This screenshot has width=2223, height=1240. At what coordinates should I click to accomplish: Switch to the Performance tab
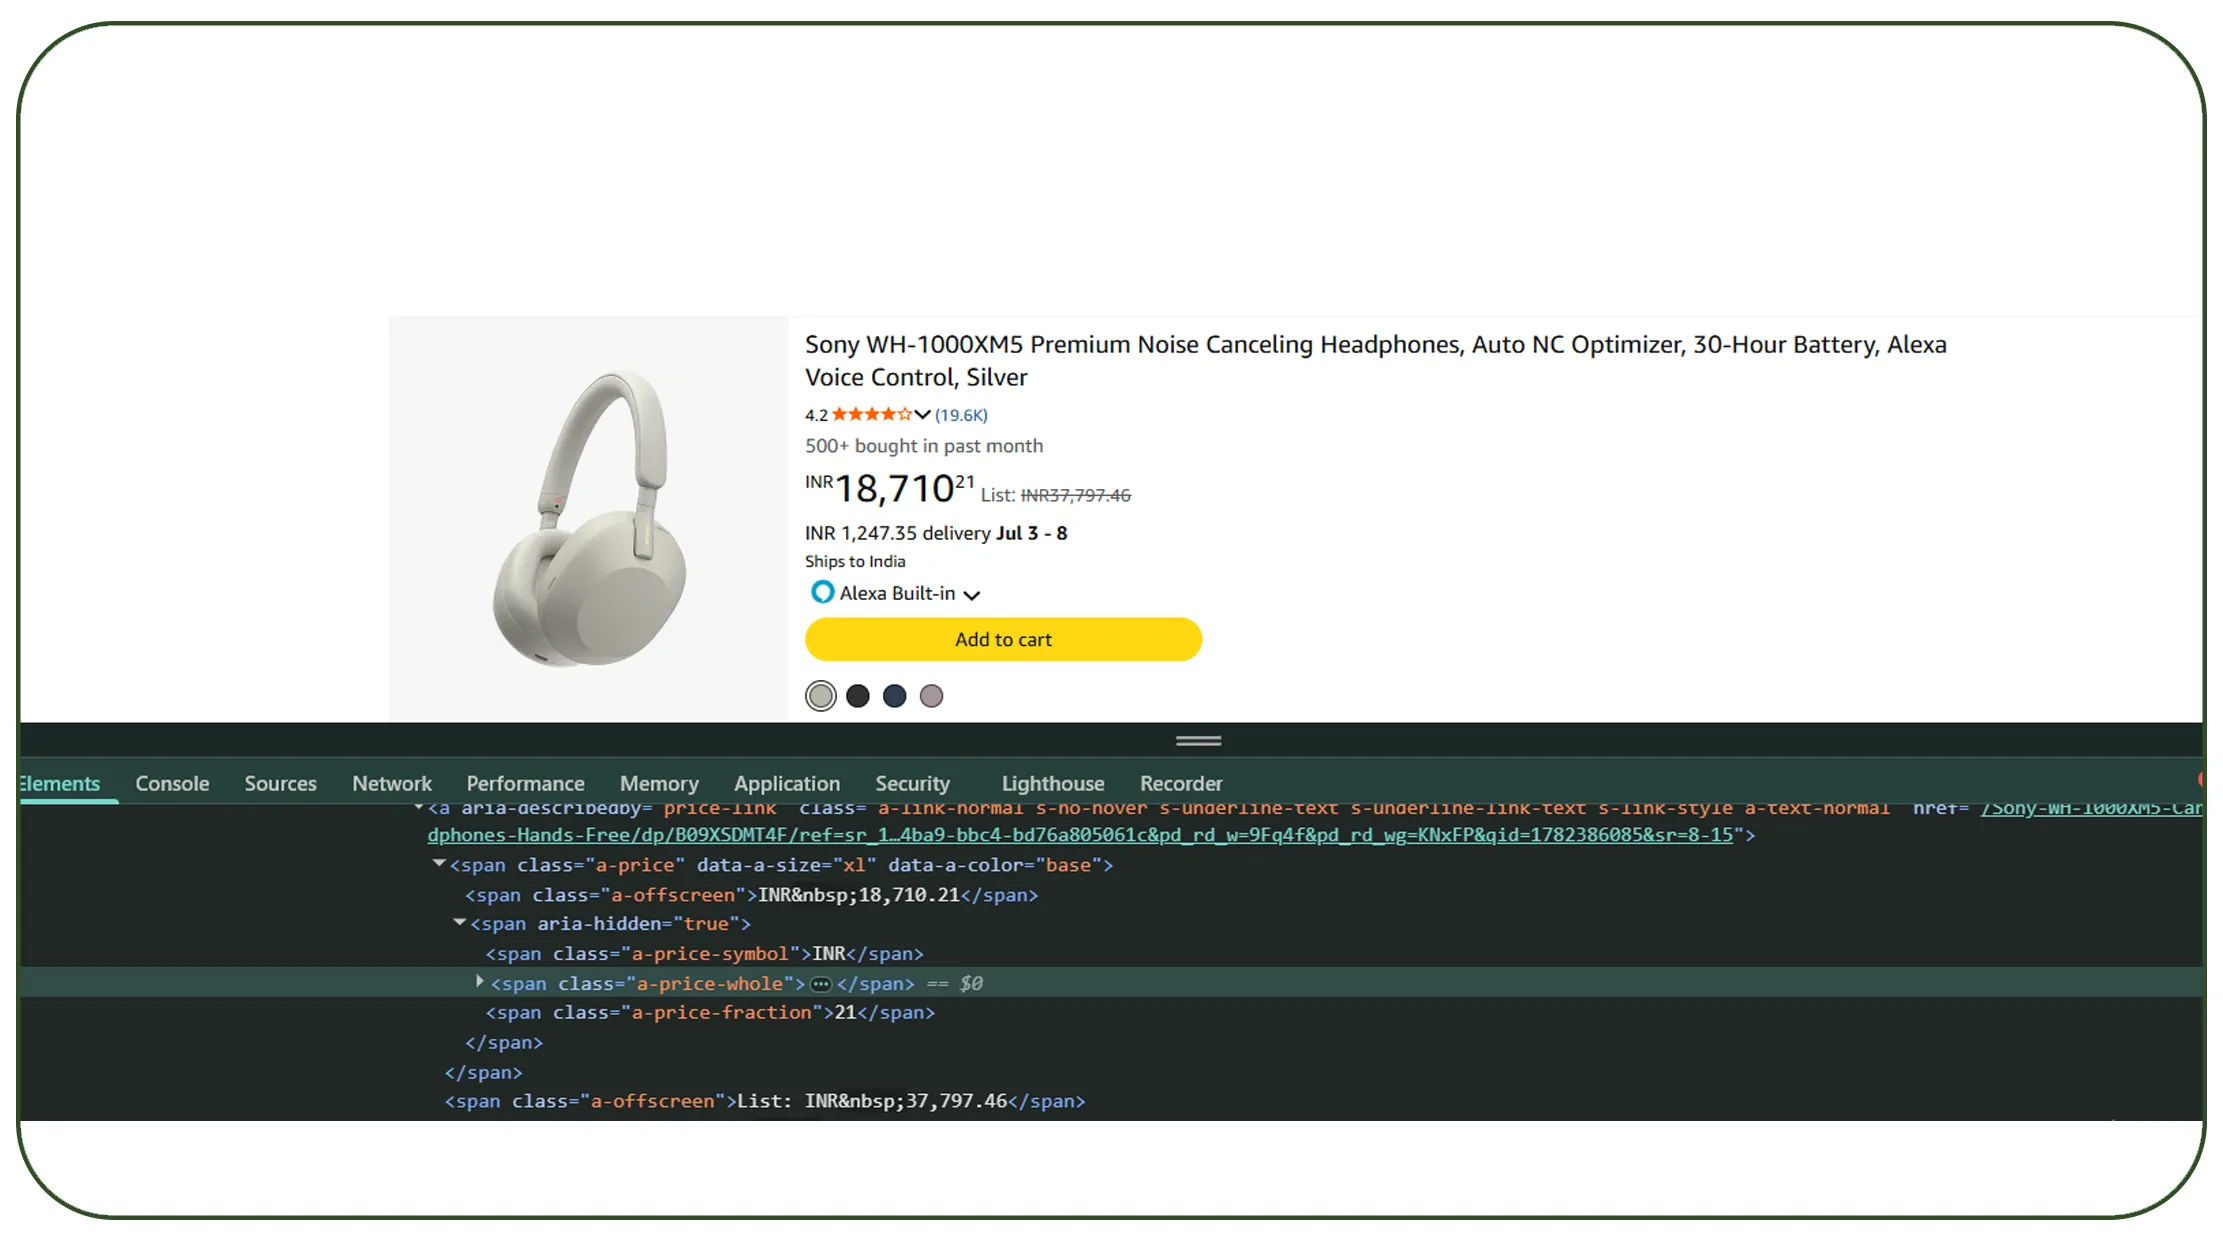tap(525, 783)
